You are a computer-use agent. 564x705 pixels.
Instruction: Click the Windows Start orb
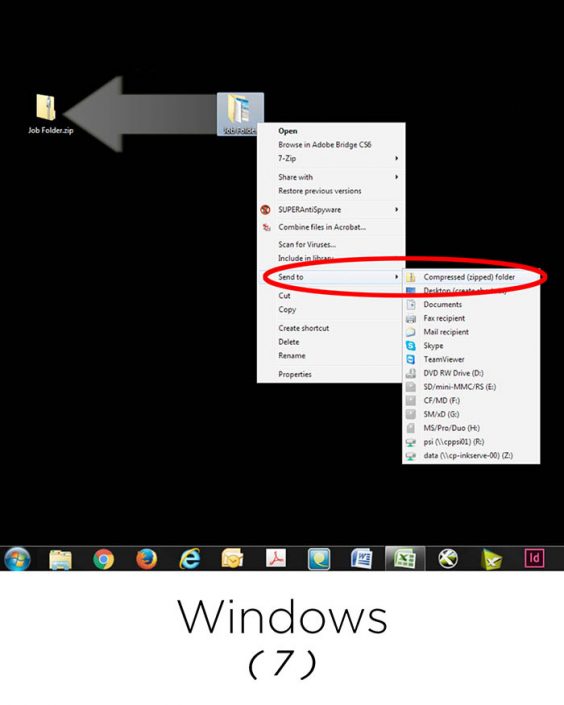[17, 559]
